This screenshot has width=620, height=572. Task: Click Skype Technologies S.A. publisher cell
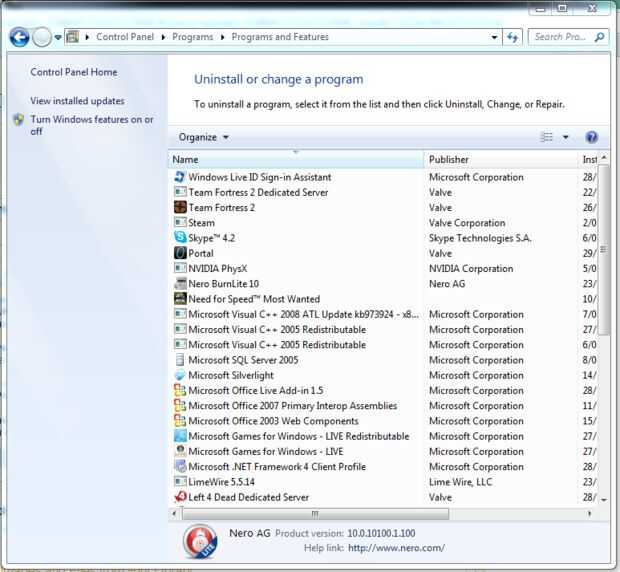pyautogui.click(x=480, y=238)
